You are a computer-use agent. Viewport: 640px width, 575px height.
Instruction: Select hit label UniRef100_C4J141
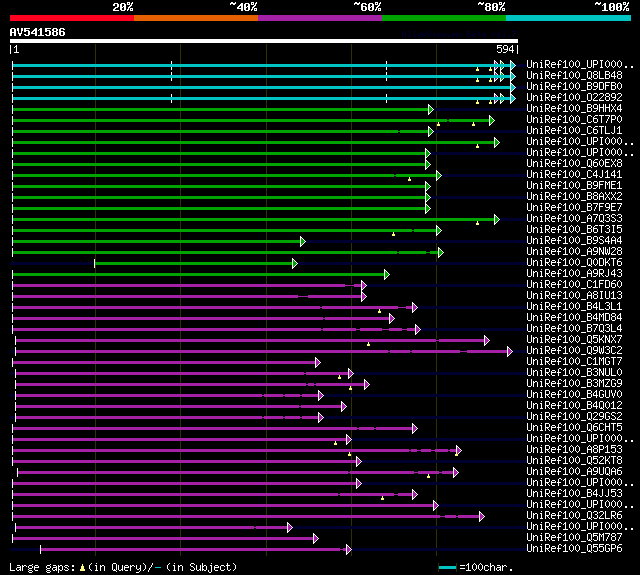pyautogui.click(x=574, y=175)
